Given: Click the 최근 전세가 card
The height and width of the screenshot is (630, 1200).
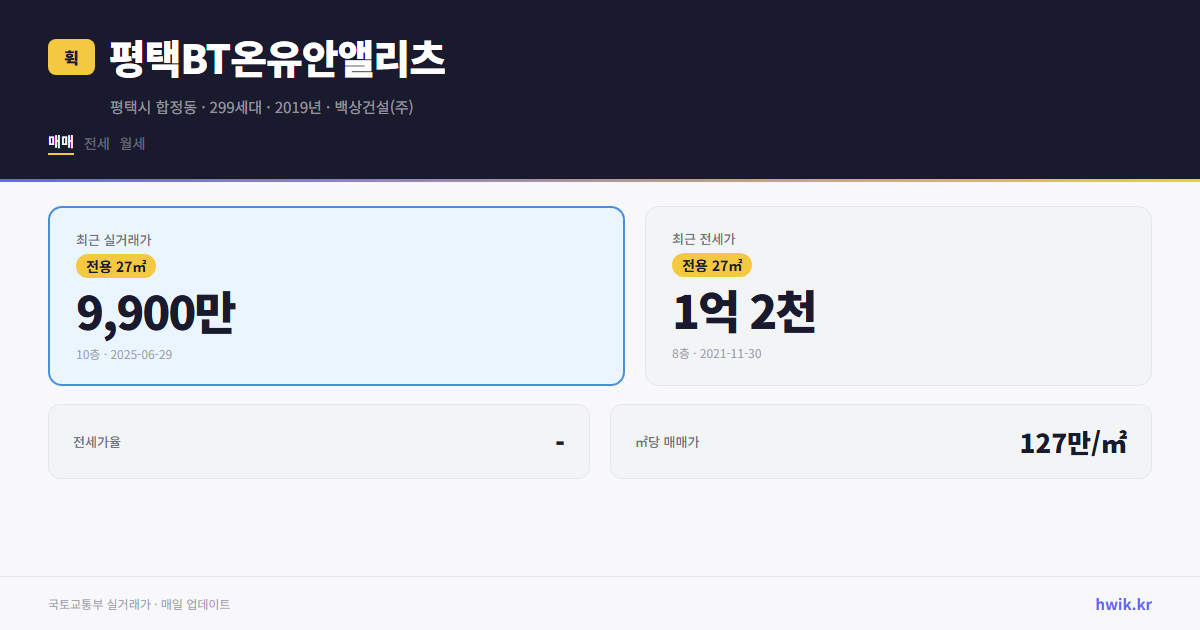Looking at the screenshot, I should [x=898, y=295].
